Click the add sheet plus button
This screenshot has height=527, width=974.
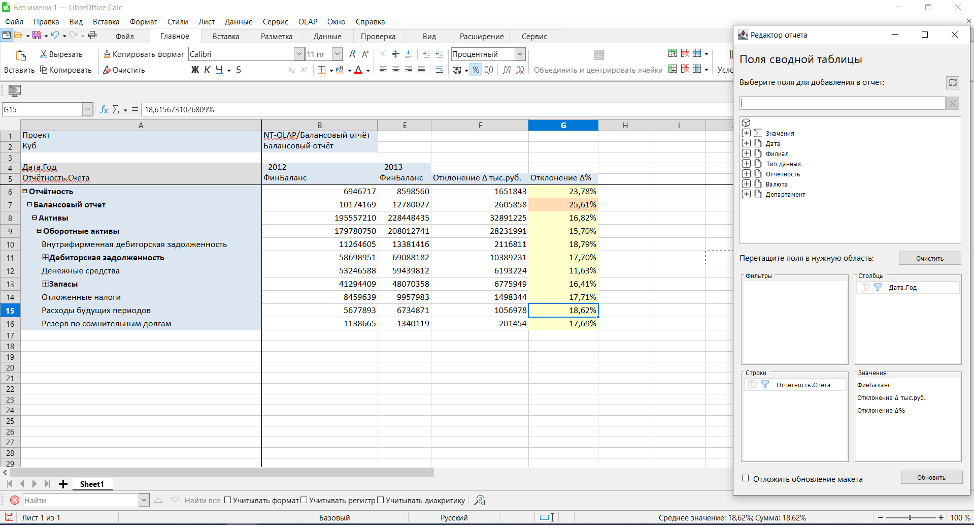click(x=63, y=484)
